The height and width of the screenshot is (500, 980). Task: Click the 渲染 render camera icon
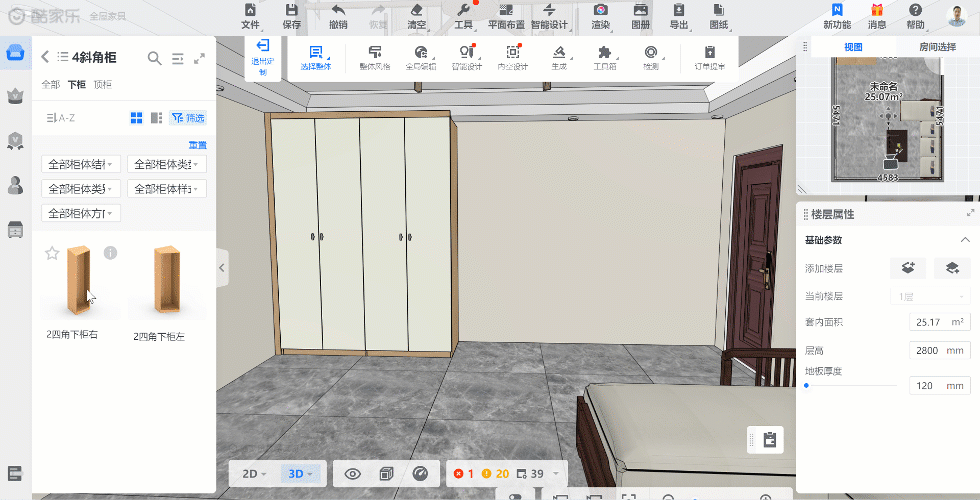tap(600, 10)
